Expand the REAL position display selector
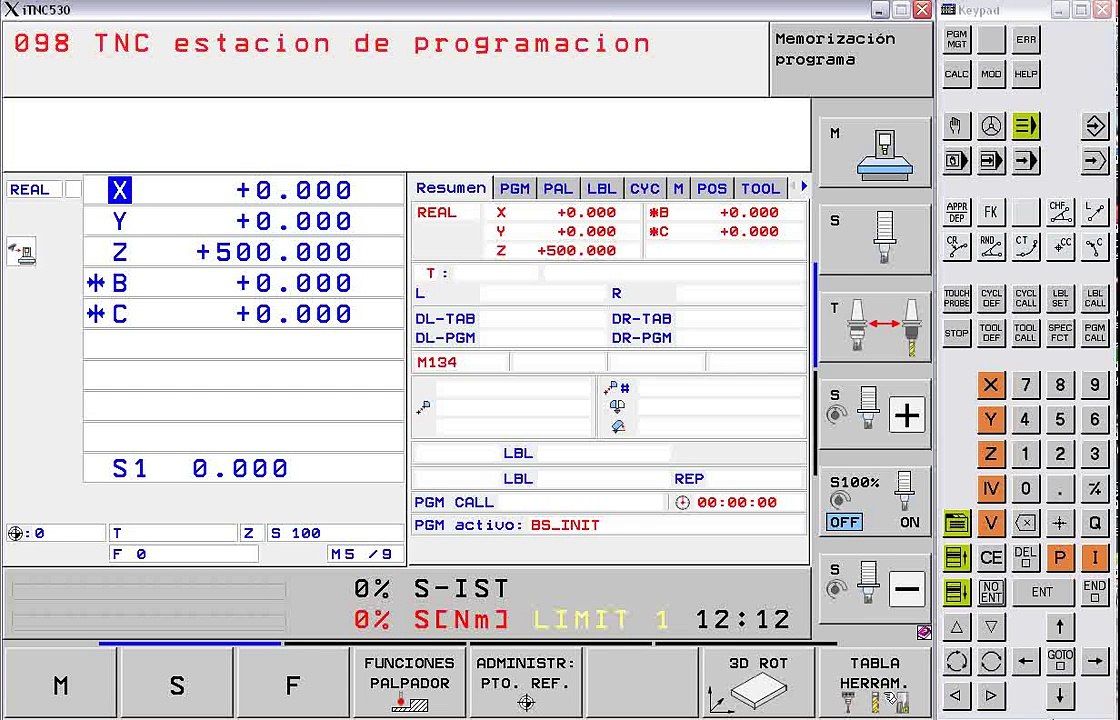1120x720 pixels. (73, 189)
